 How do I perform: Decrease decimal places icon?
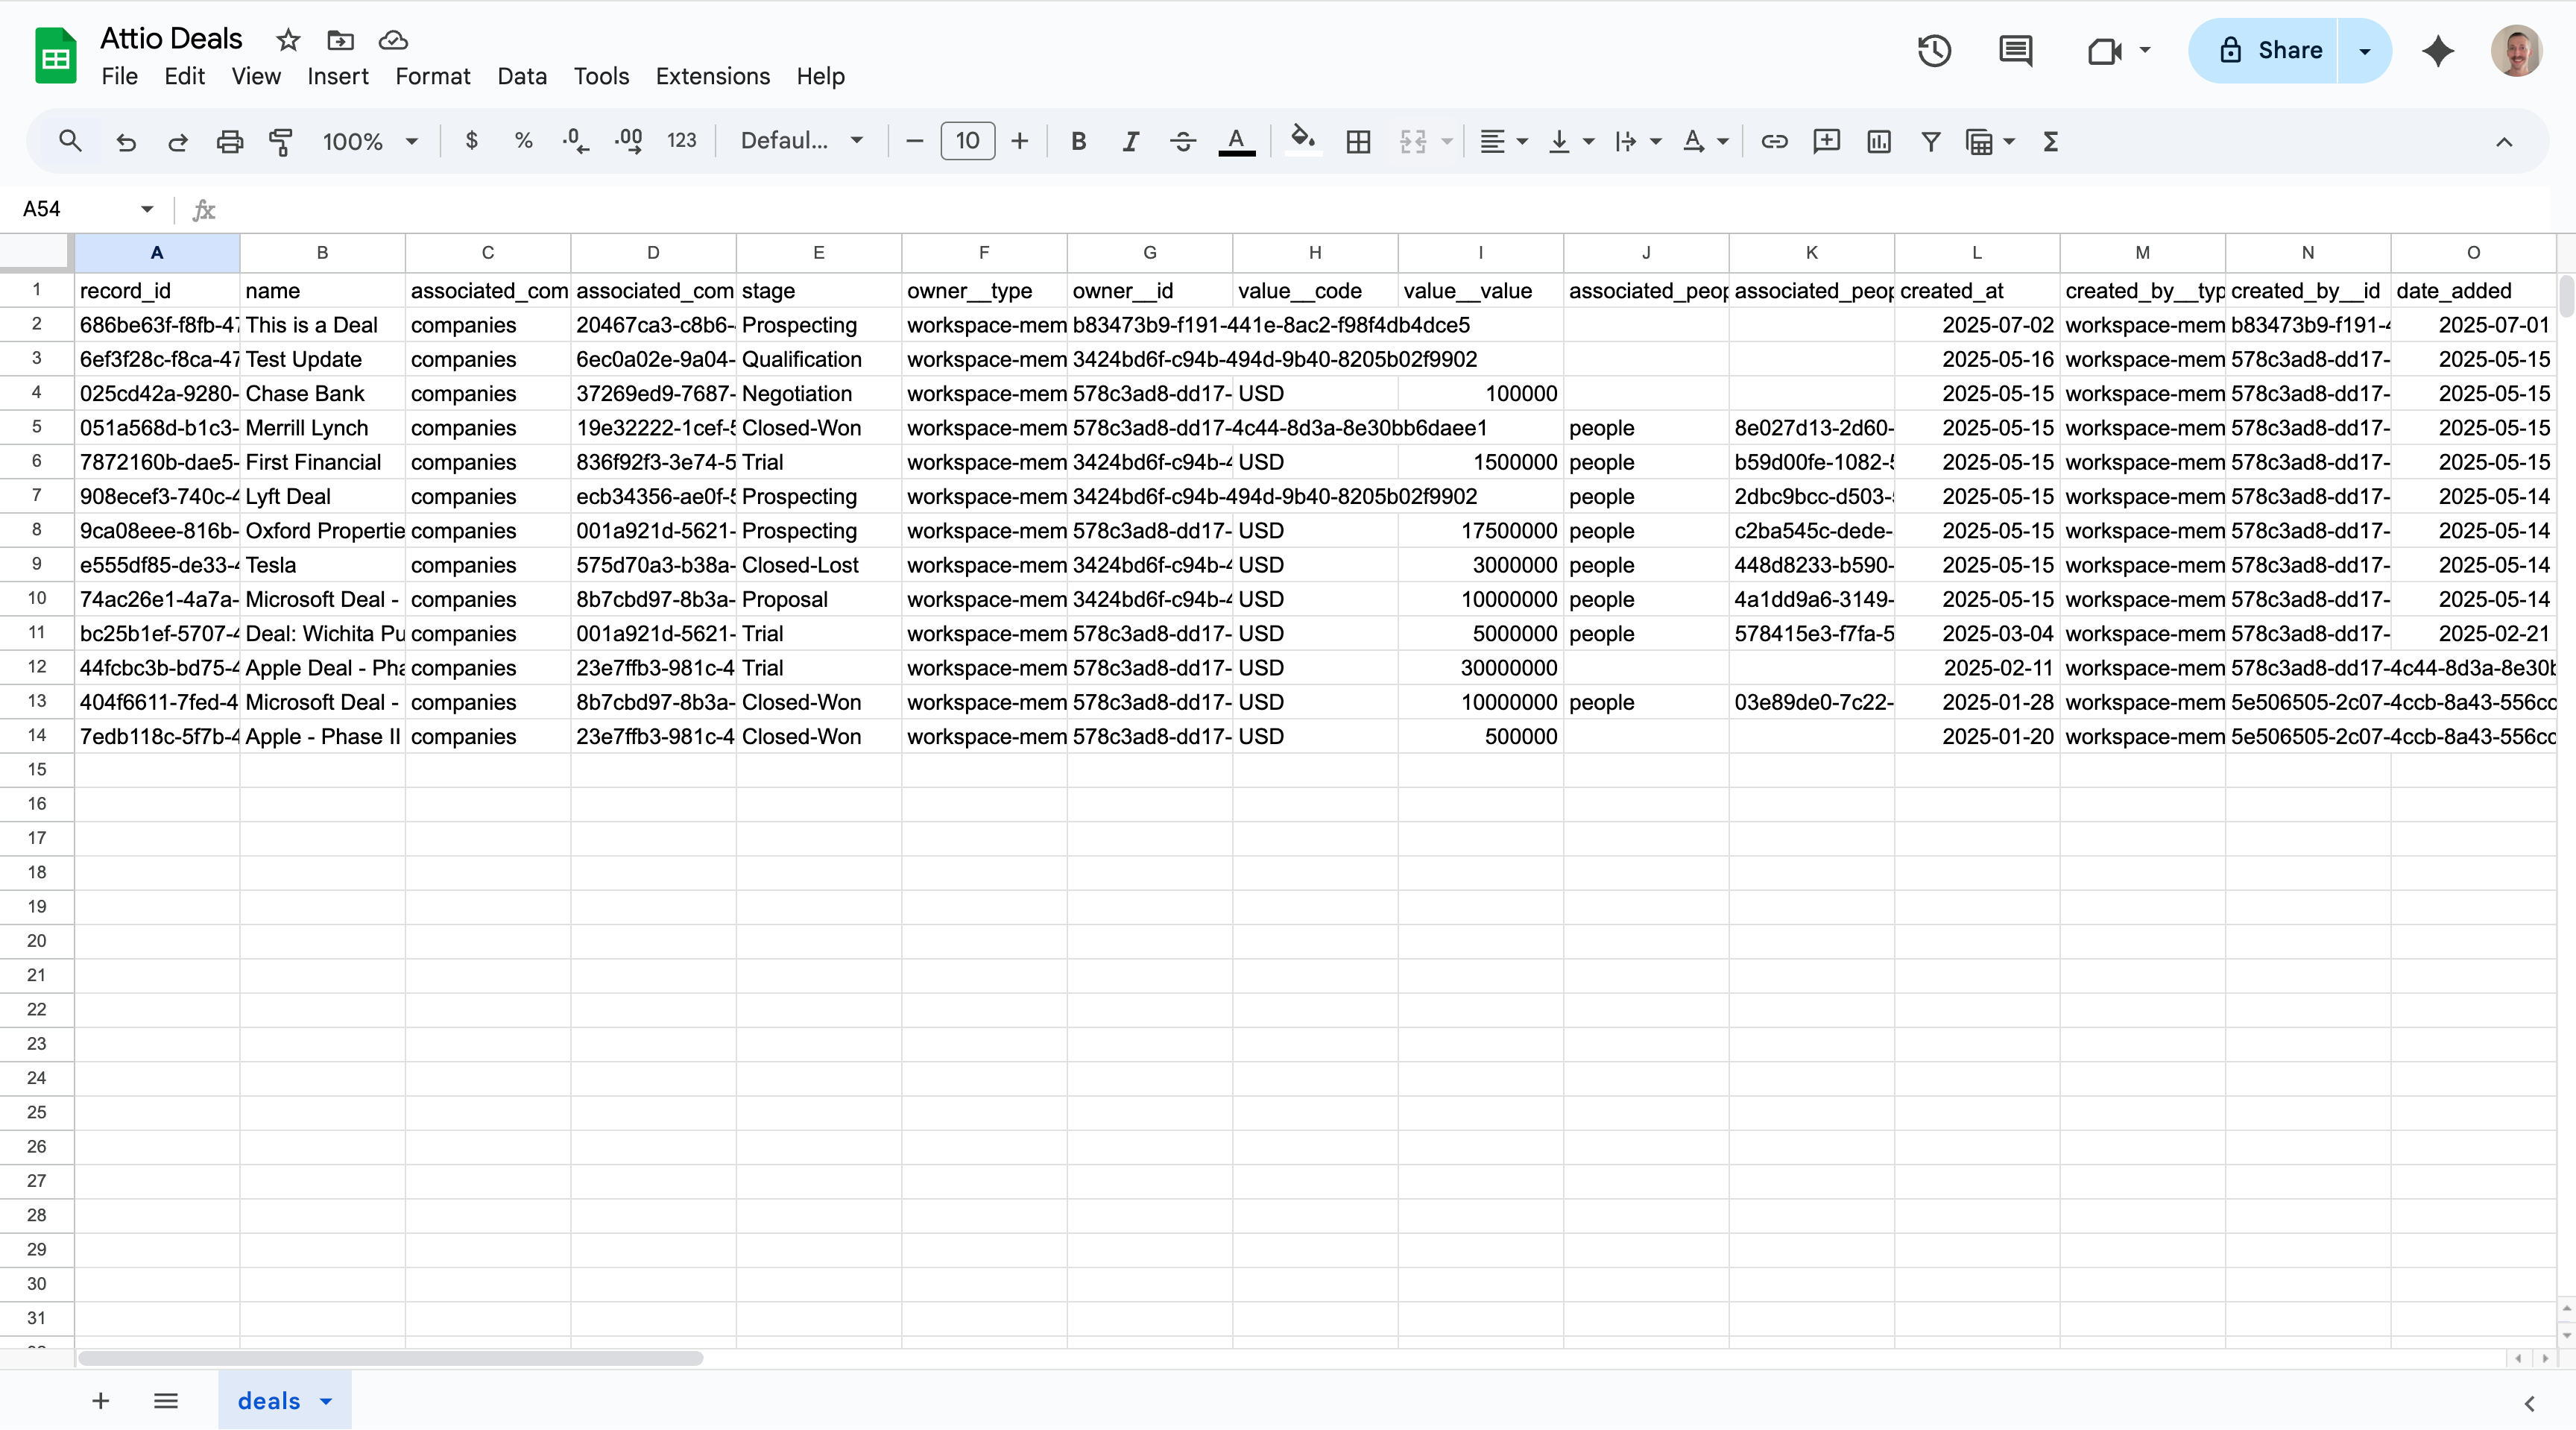575,141
